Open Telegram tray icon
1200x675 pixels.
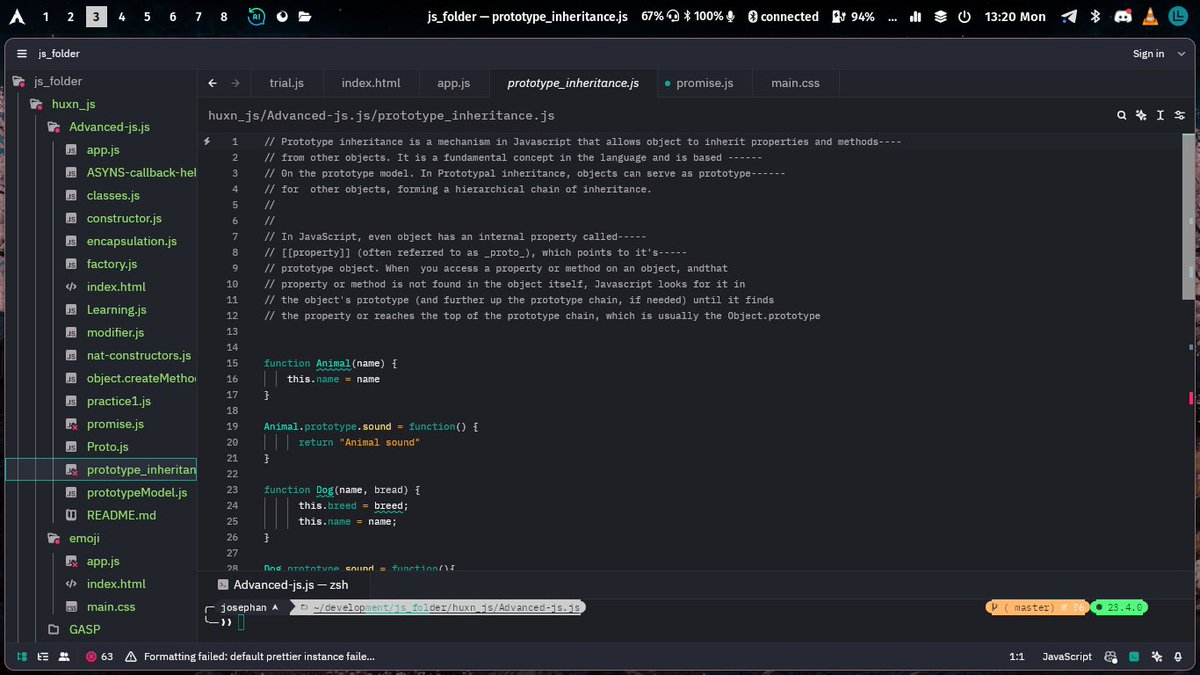click(x=1069, y=16)
